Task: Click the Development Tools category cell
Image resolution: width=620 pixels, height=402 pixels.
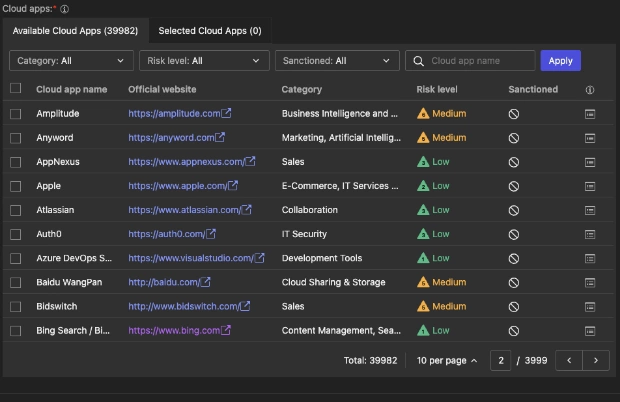Action: point(322,258)
